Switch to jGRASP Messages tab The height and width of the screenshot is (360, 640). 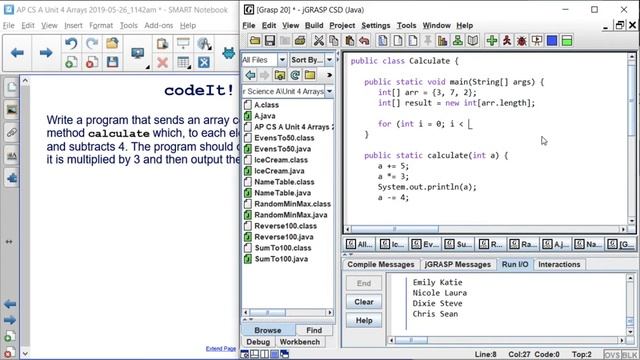tap(458, 264)
